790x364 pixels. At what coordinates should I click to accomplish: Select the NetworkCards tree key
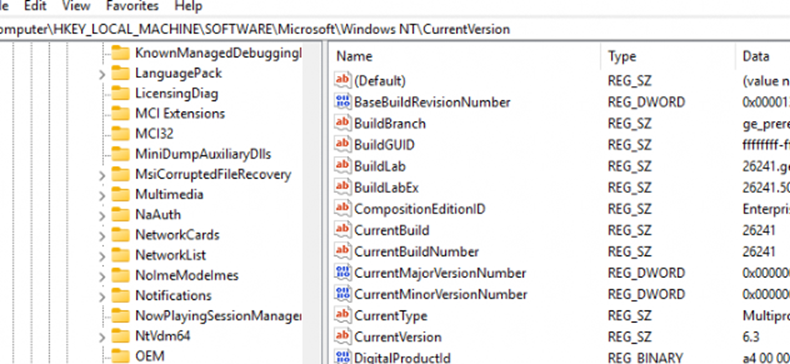pos(177,235)
